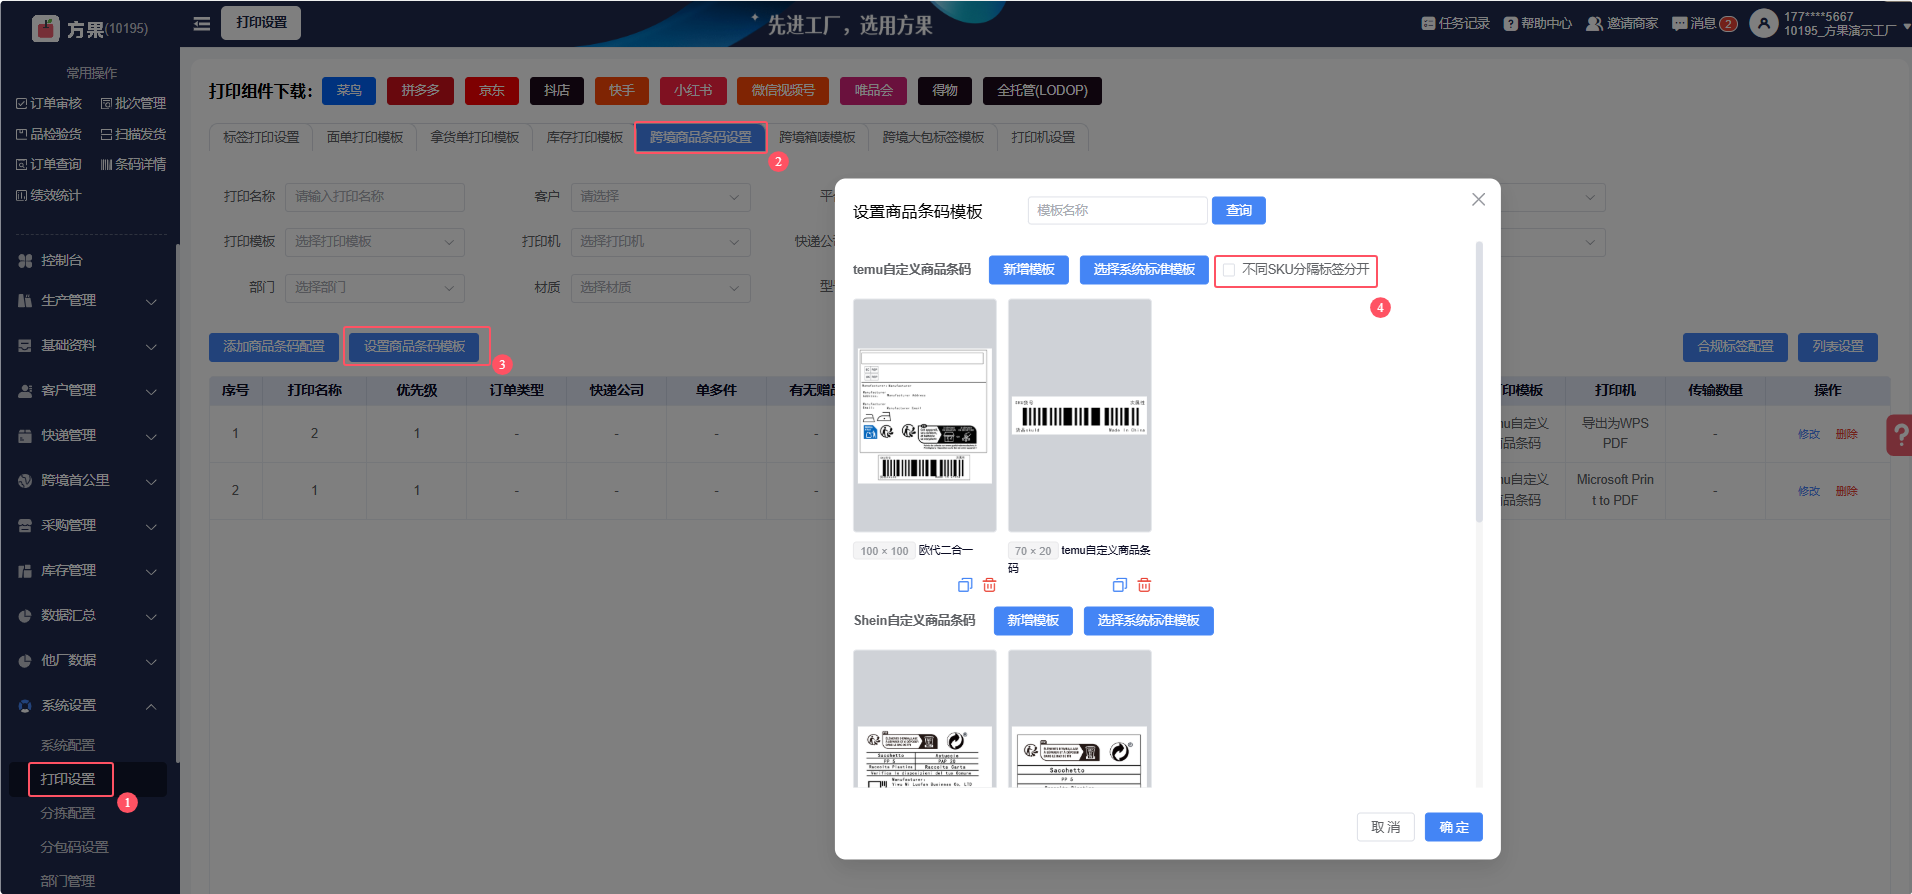
Task: Delete the temu自定义商品条码 70×20 template
Action: (x=1144, y=585)
